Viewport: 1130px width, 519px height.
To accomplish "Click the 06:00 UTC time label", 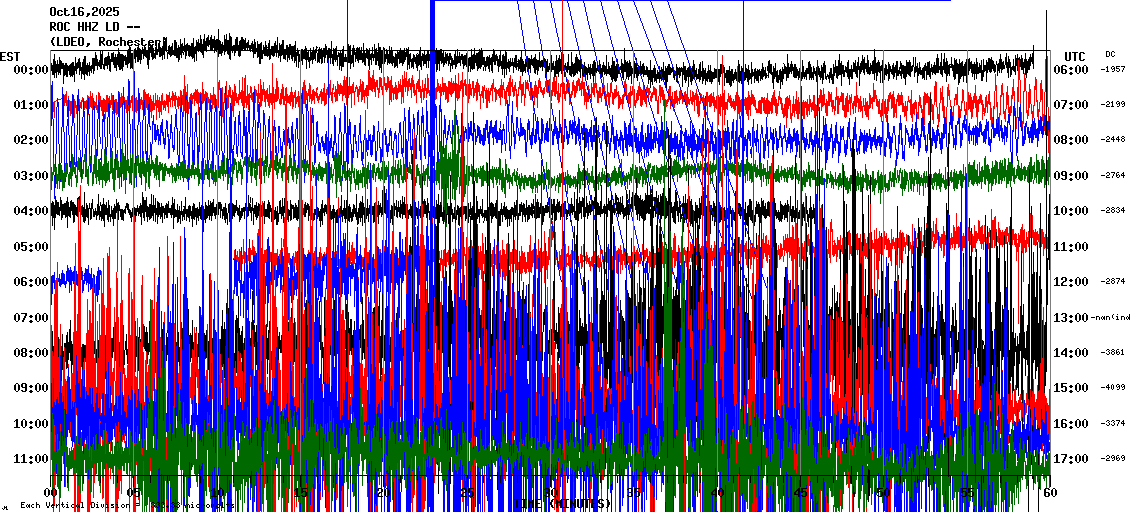I will [x=1070, y=70].
